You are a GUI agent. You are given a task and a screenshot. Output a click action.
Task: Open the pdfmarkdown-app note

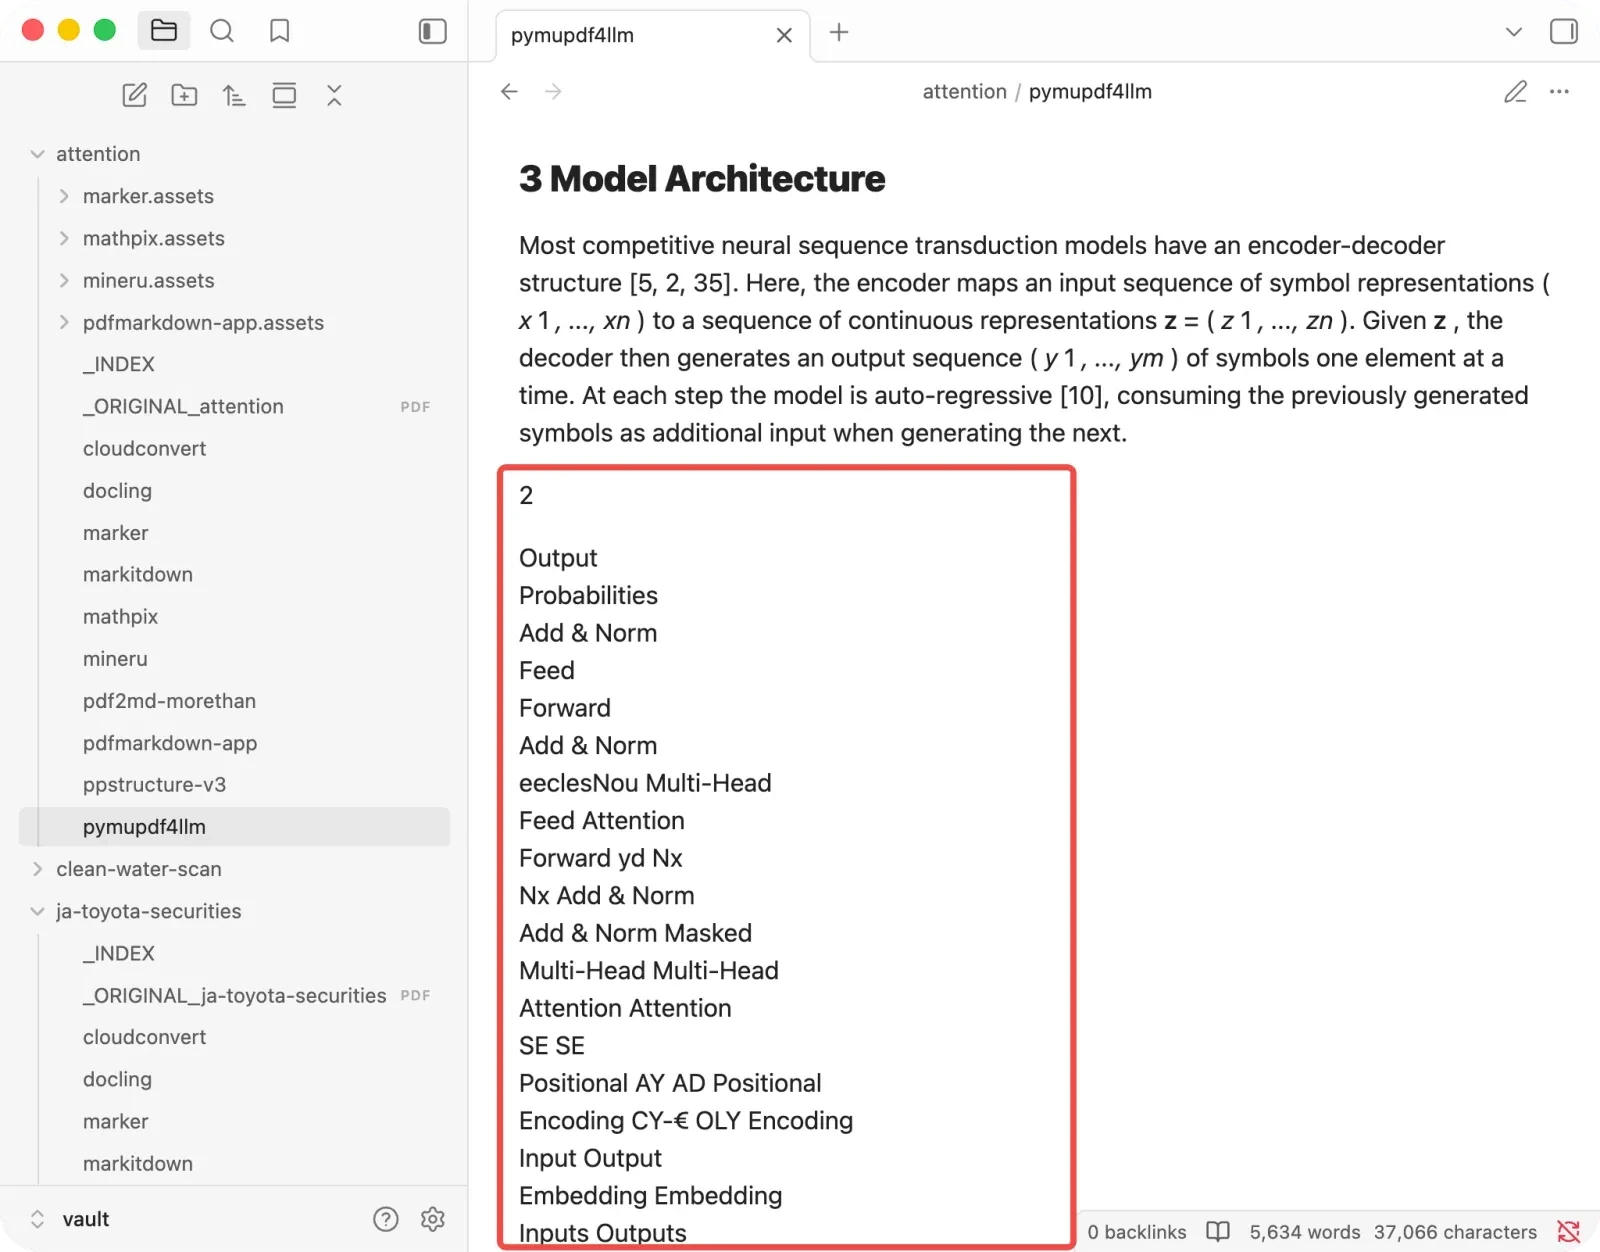170,743
